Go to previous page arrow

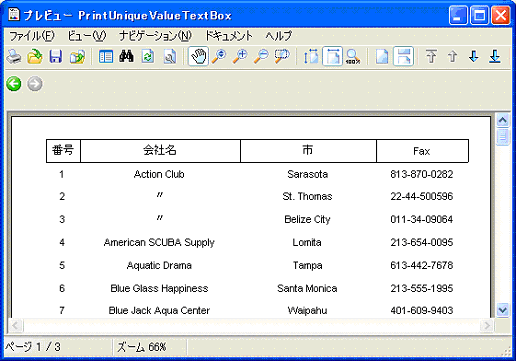click(x=452, y=56)
